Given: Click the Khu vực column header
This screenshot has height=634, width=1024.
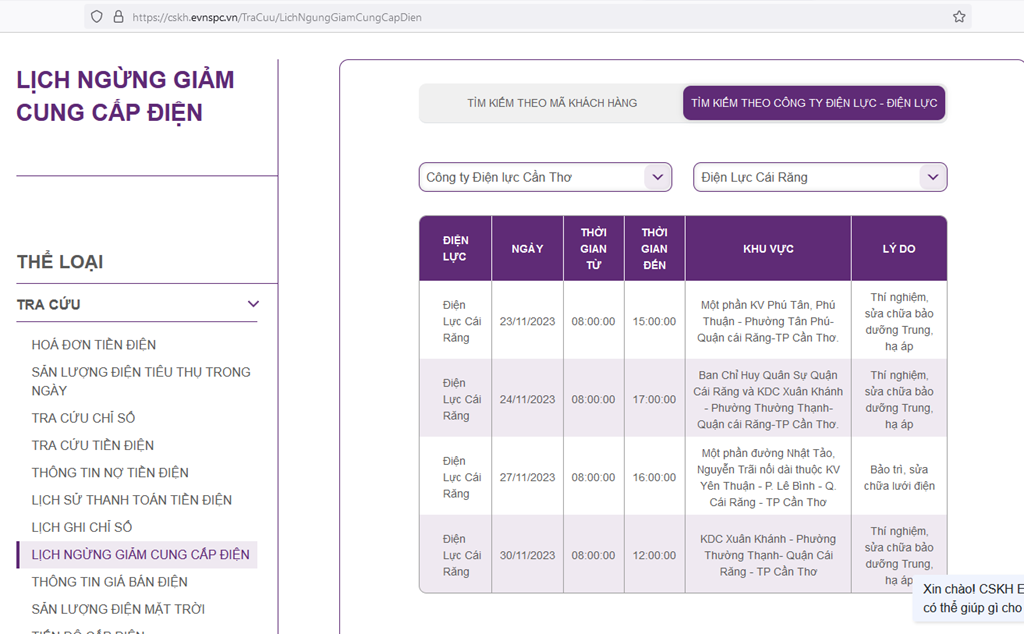Looking at the screenshot, I should click(769, 249).
